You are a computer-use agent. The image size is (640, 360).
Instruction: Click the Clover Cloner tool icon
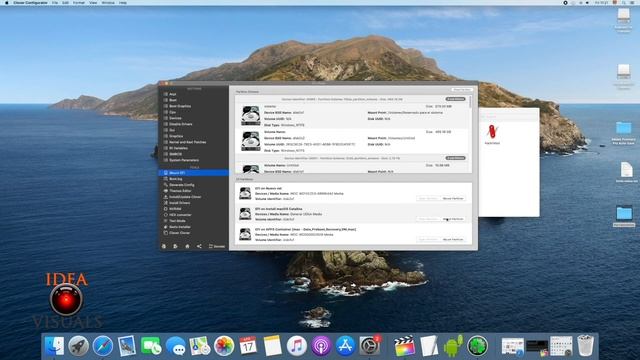[x=166, y=233]
